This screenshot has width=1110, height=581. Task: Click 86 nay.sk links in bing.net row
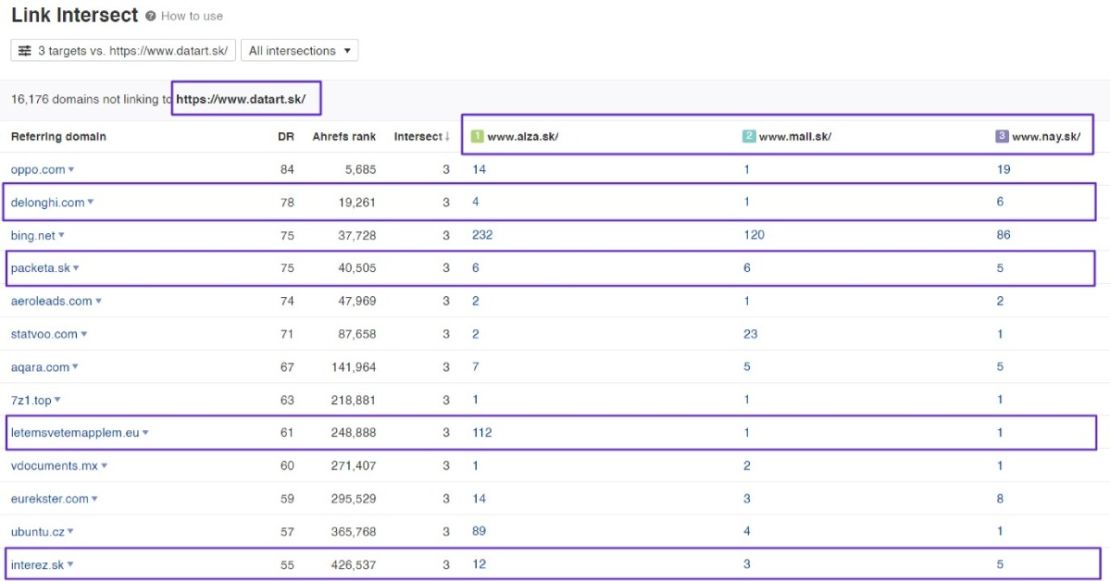tap(1003, 235)
